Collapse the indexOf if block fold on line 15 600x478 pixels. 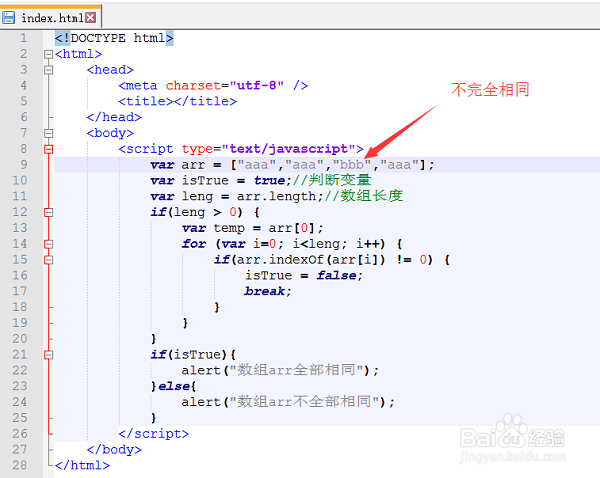point(48,260)
